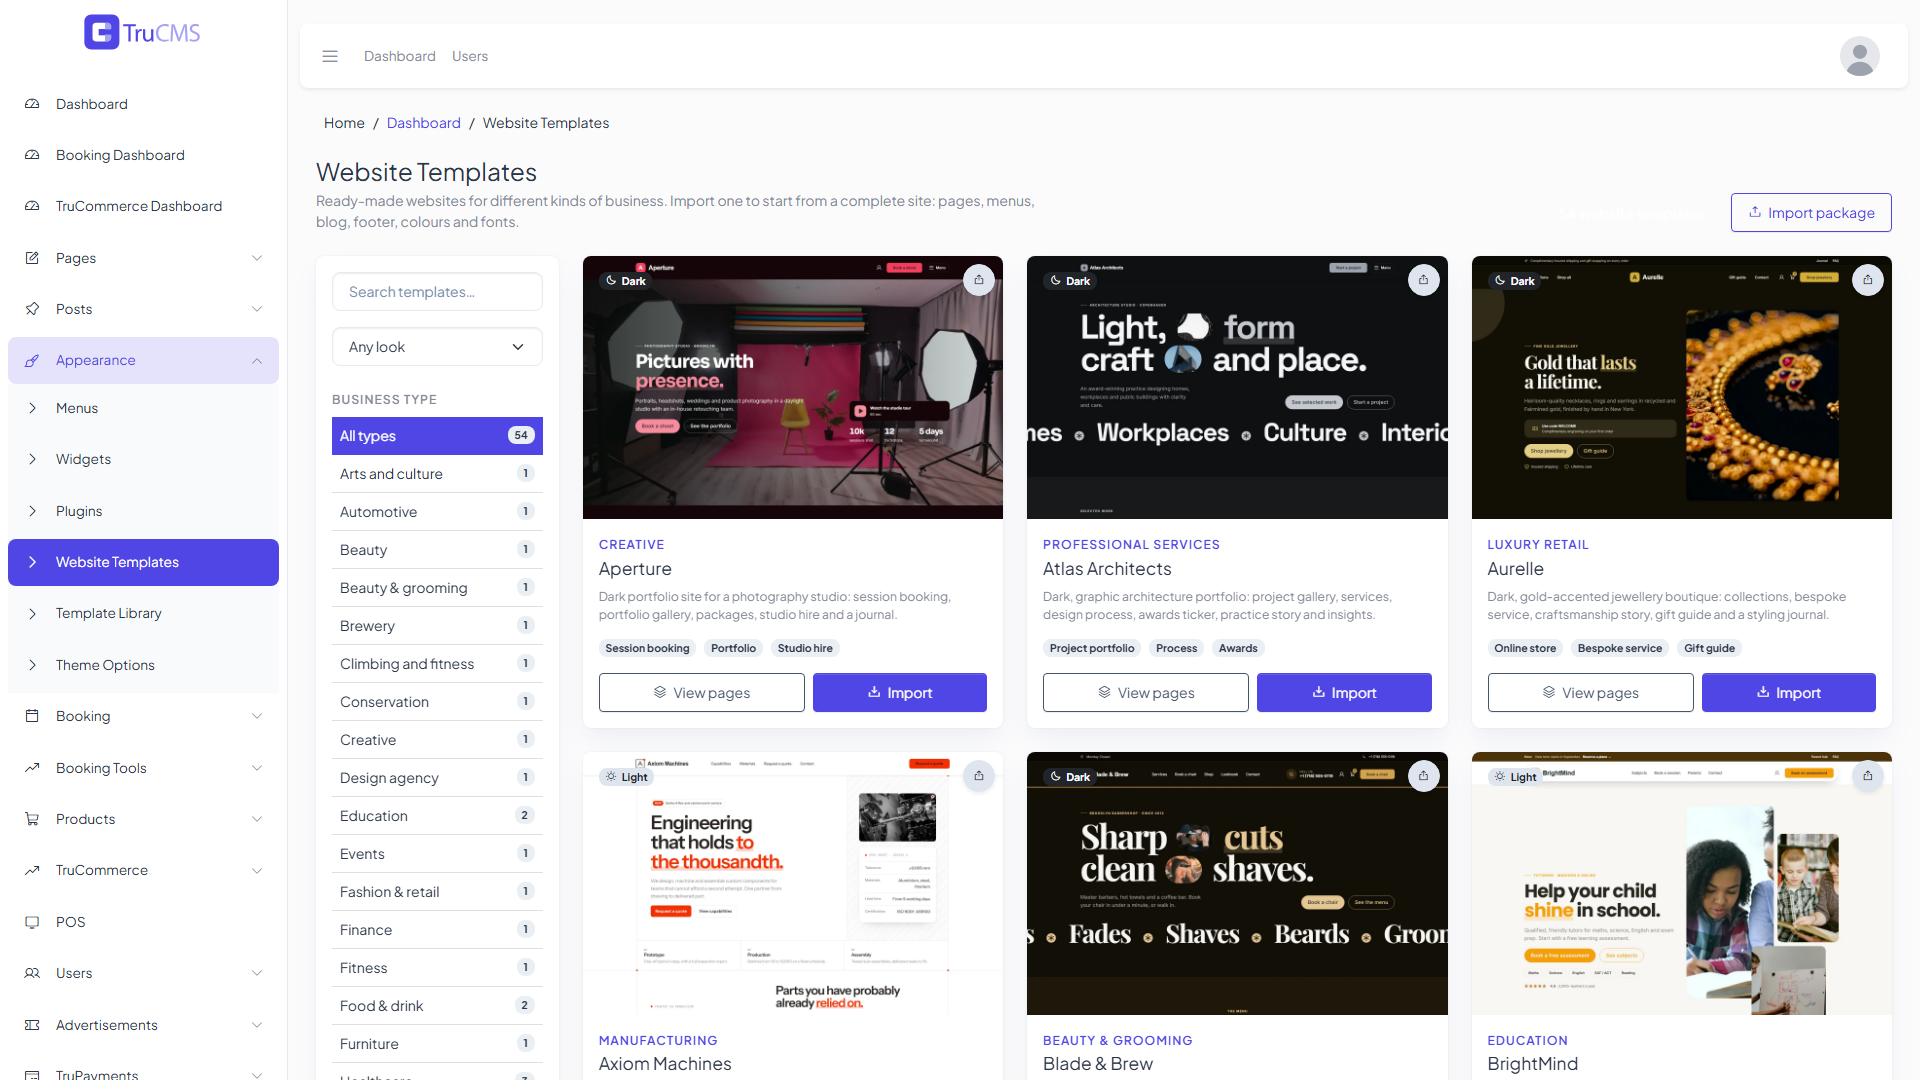
Task: Click the TruCMS logo
Action: click(x=142, y=32)
